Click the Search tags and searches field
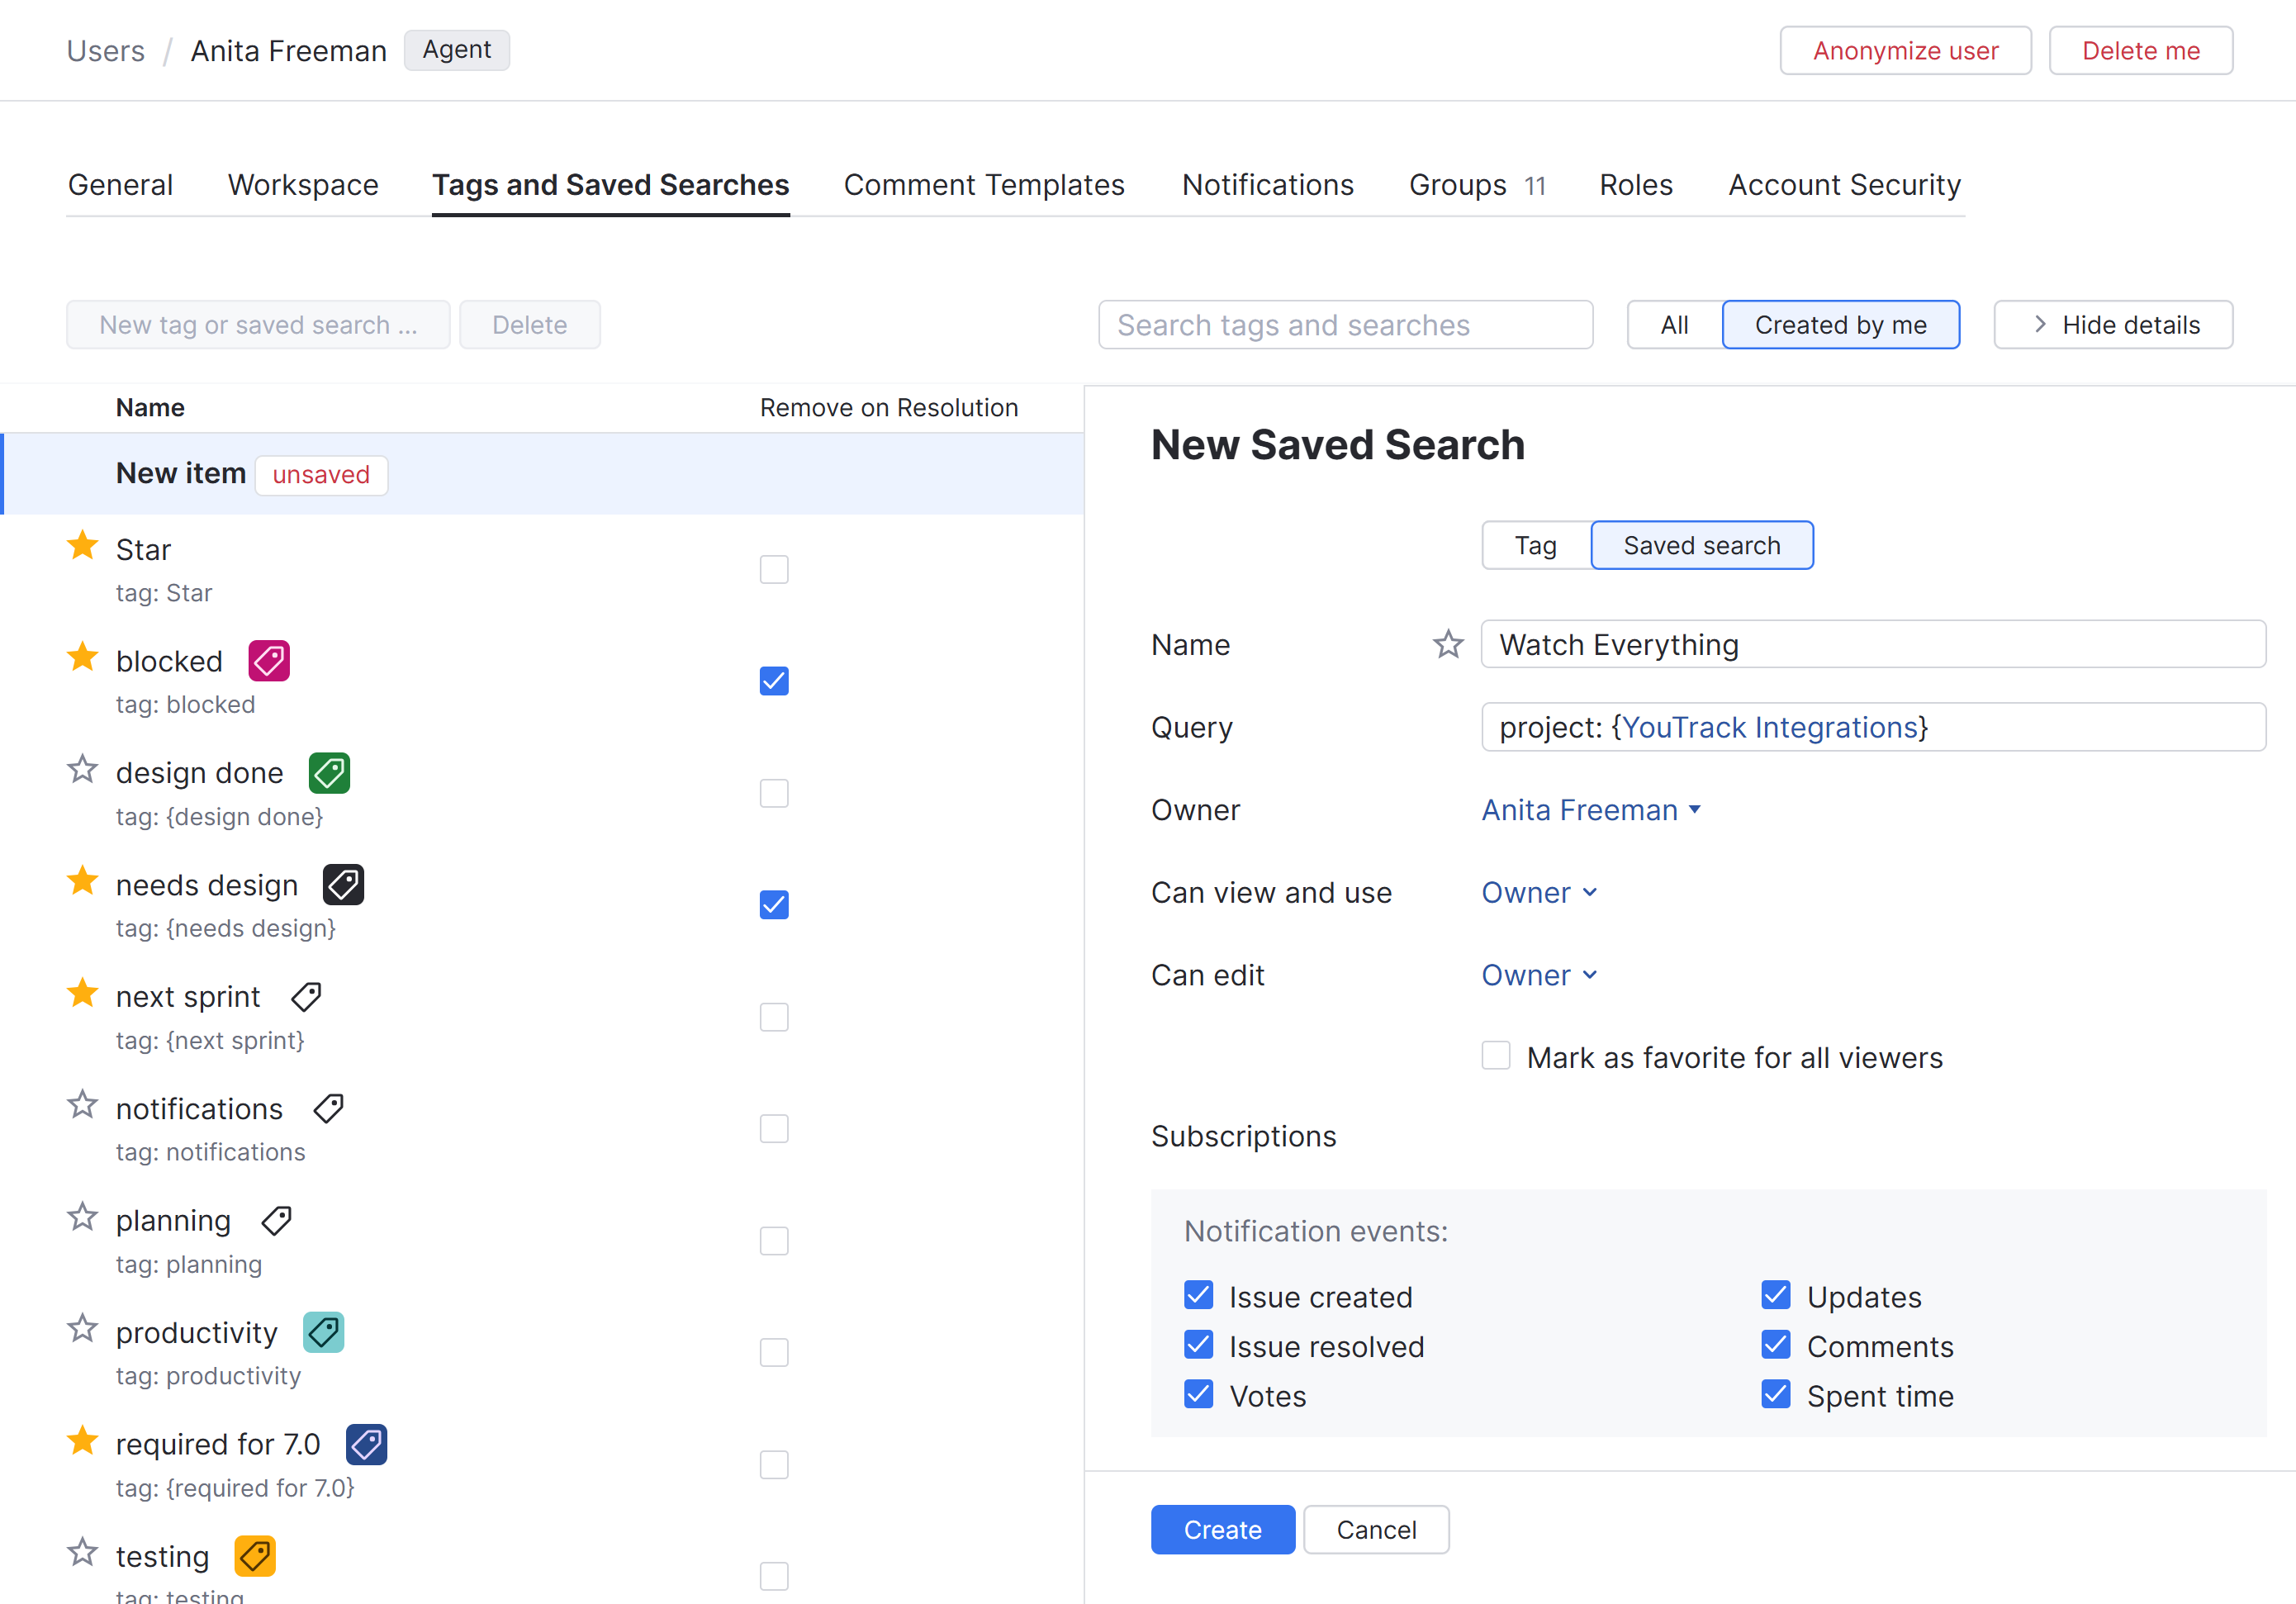The height and width of the screenshot is (1604, 2296). click(x=1344, y=325)
